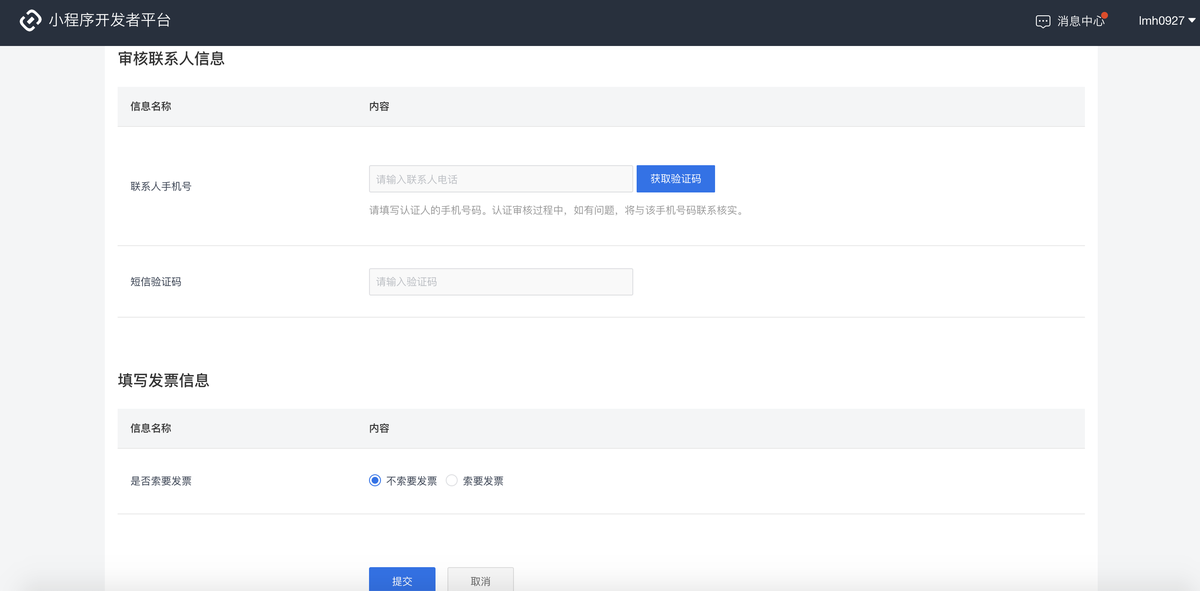This screenshot has height=591, width=1200.
Task: Click the 短信验证码 field label
Action: pyautogui.click(x=156, y=282)
